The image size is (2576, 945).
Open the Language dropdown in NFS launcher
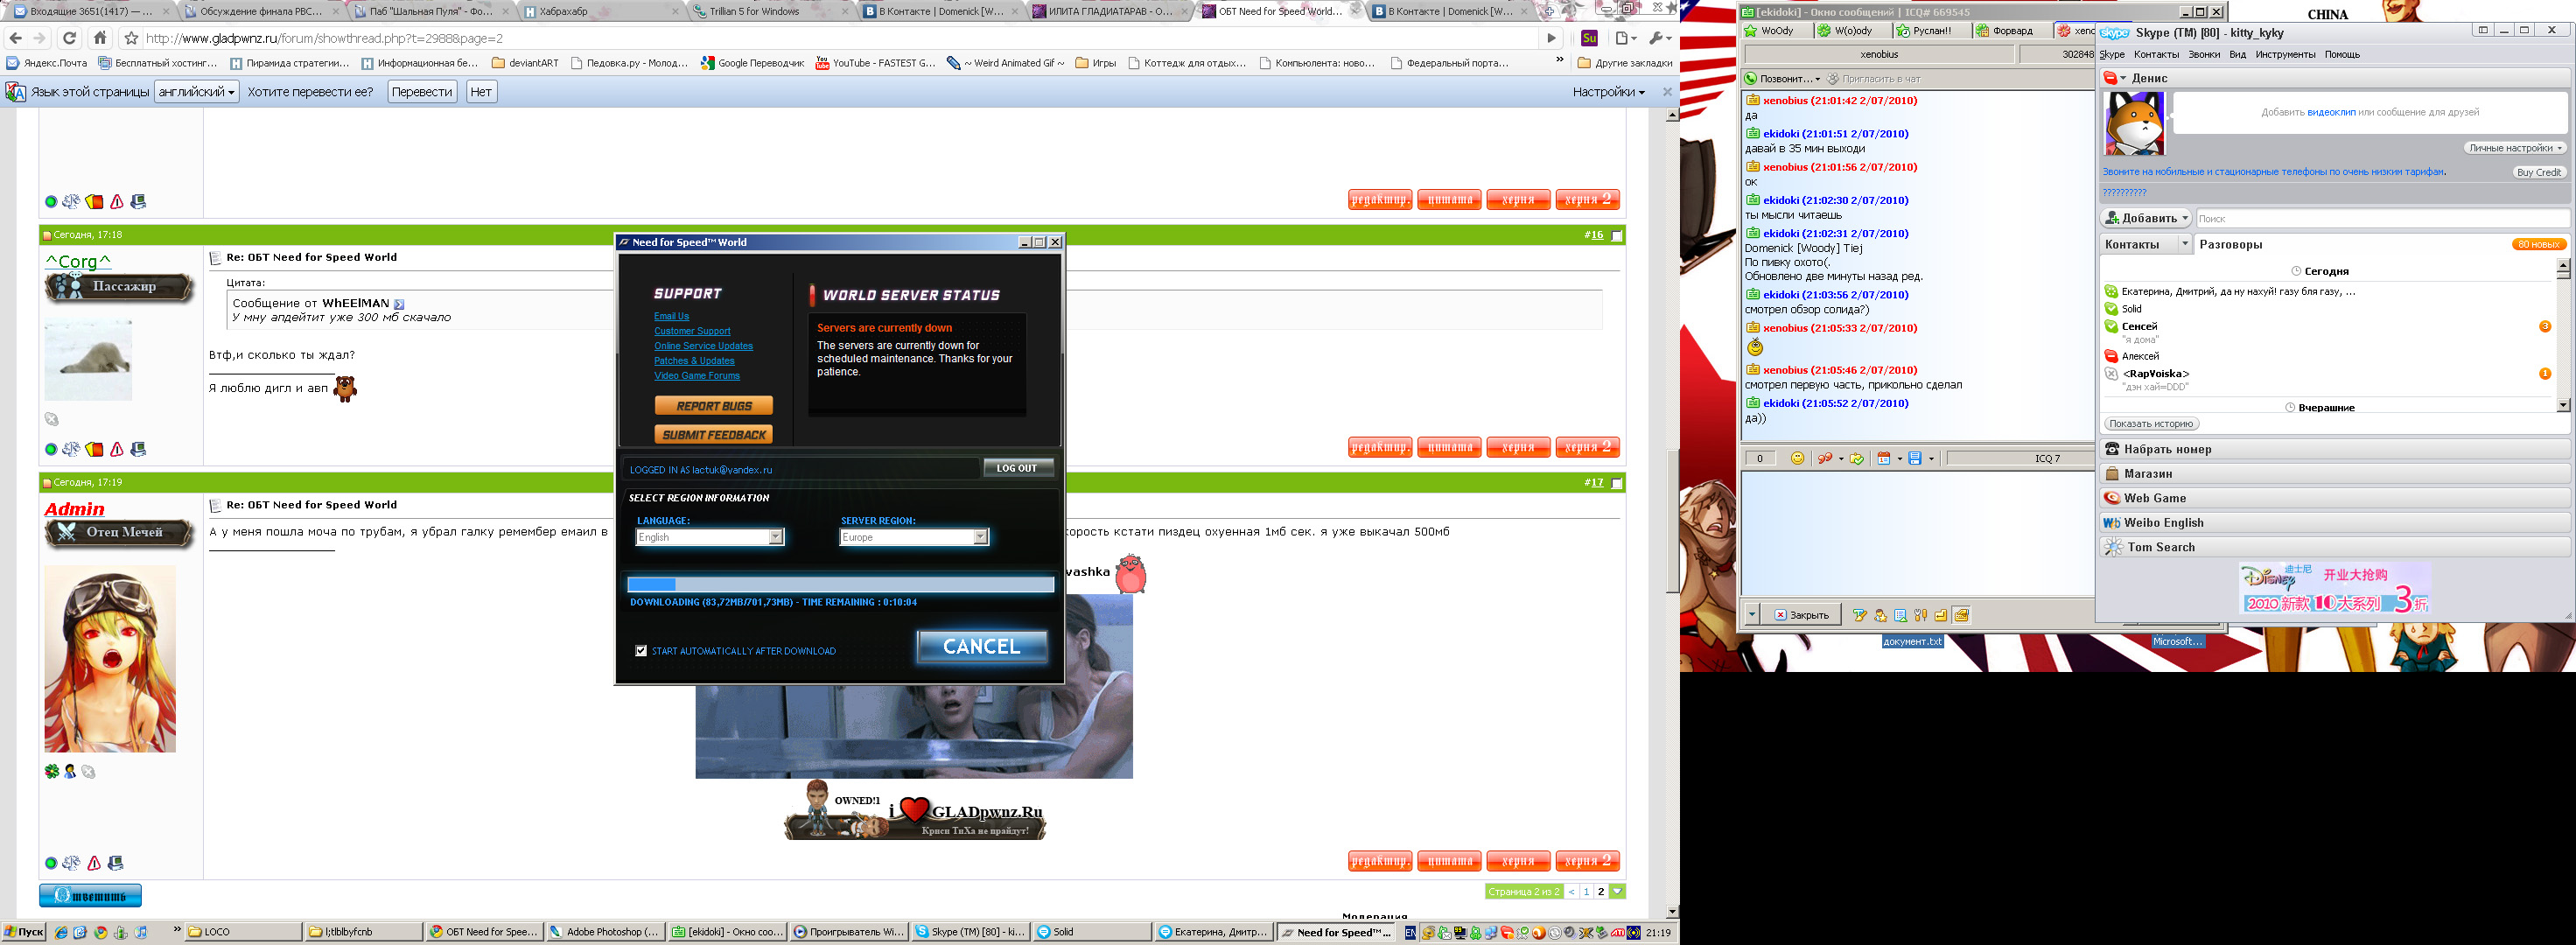pos(775,537)
